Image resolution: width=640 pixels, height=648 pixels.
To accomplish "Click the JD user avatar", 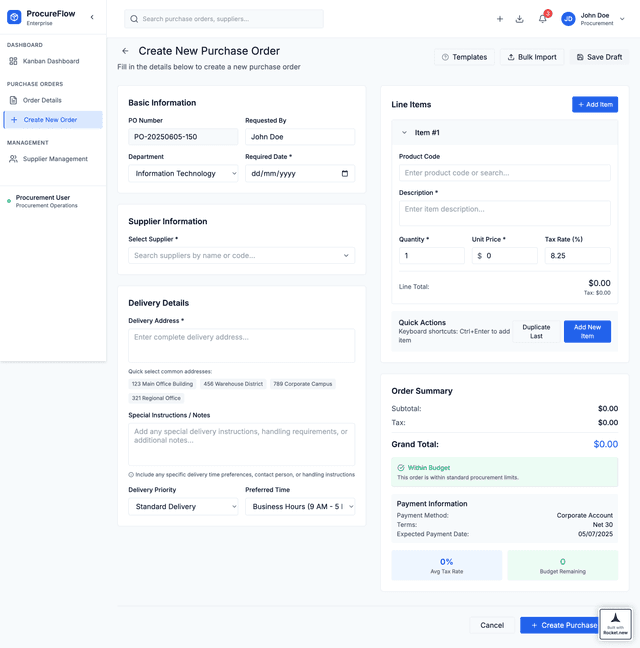I will (x=568, y=19).
